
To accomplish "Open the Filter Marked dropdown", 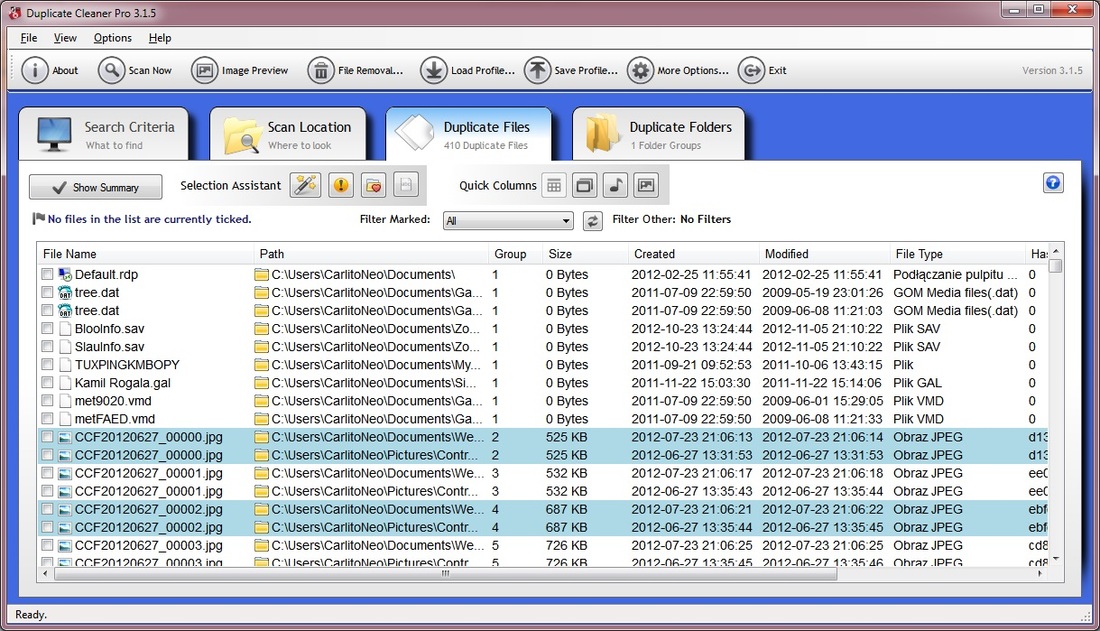I will coord(509,221).
